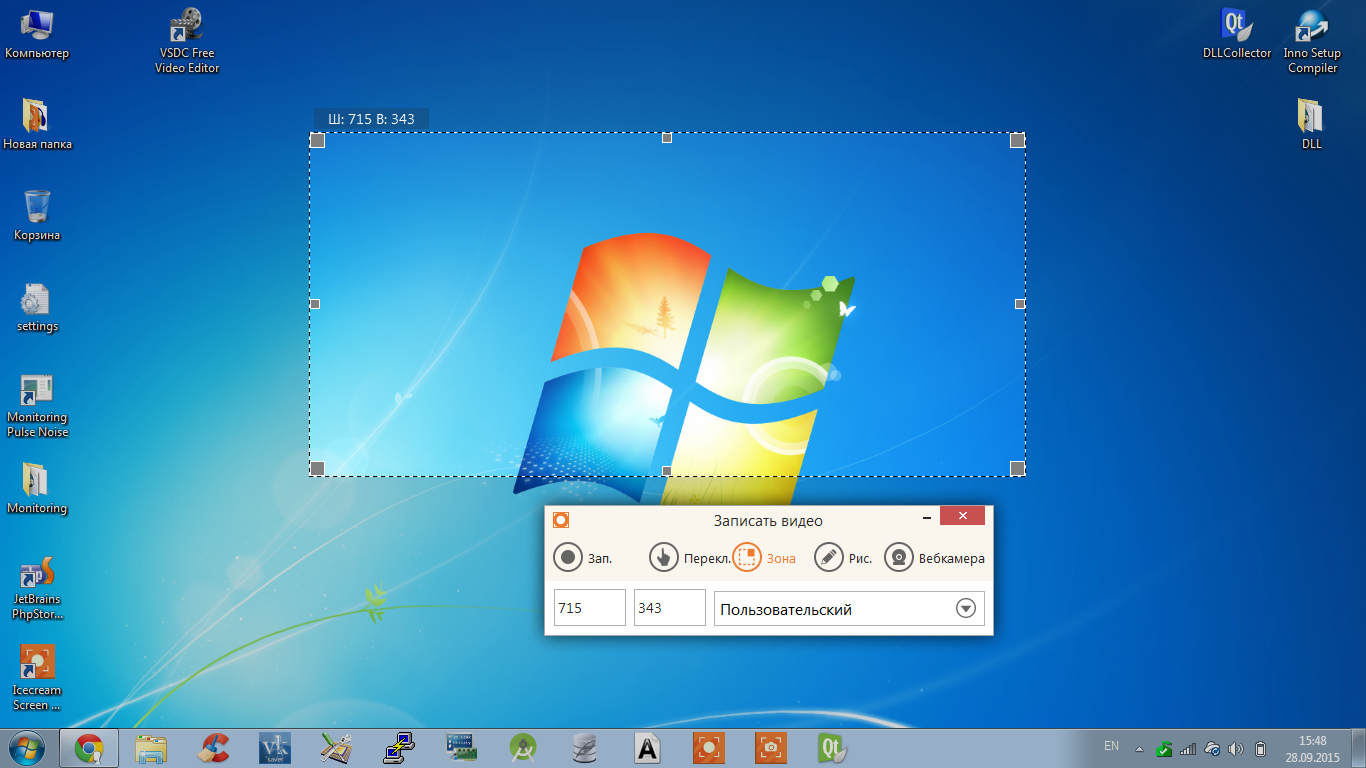
Task: Select the Перекл. hand pointer tool
Action: (690, 558)
